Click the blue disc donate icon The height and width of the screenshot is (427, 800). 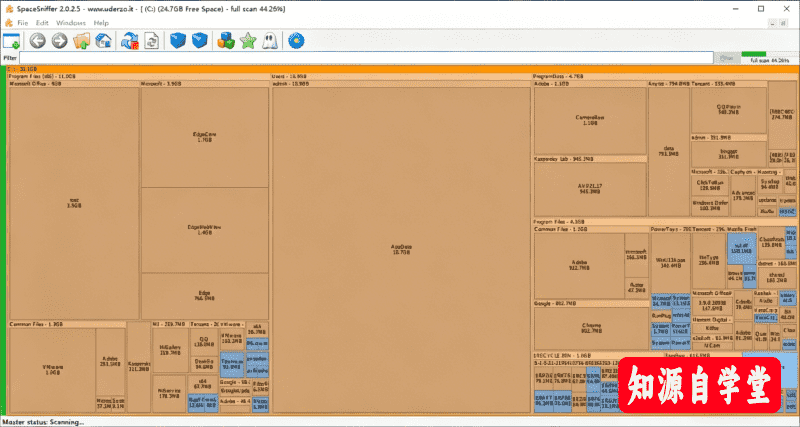pos(296,41)
